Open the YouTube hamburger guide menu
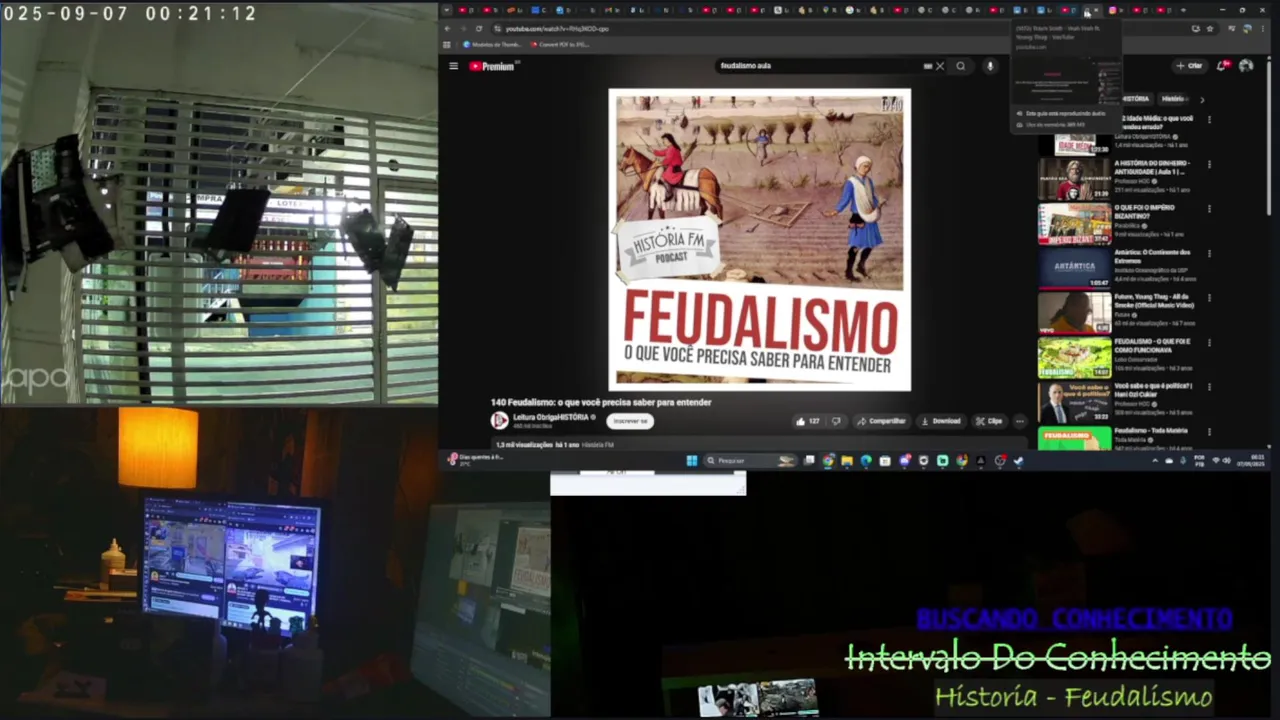The height and width of the screenshot is (720, 1280). [453, 66]
